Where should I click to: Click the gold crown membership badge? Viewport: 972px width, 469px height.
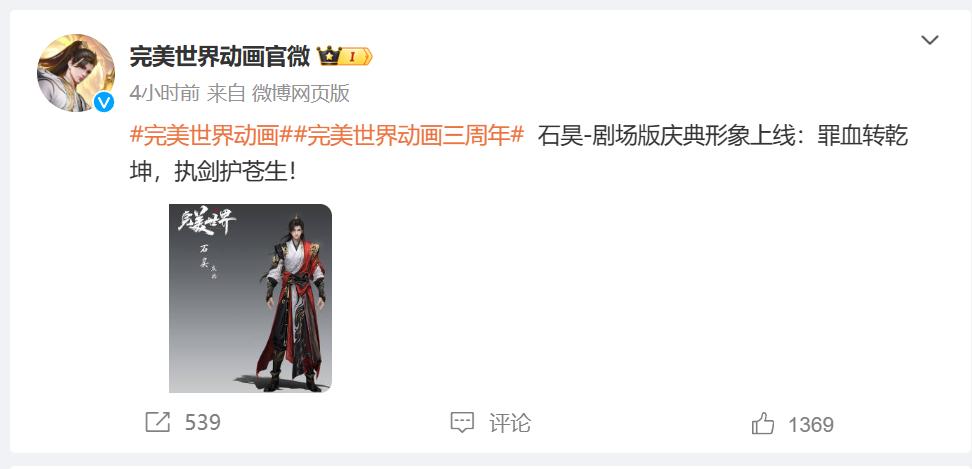329,57
